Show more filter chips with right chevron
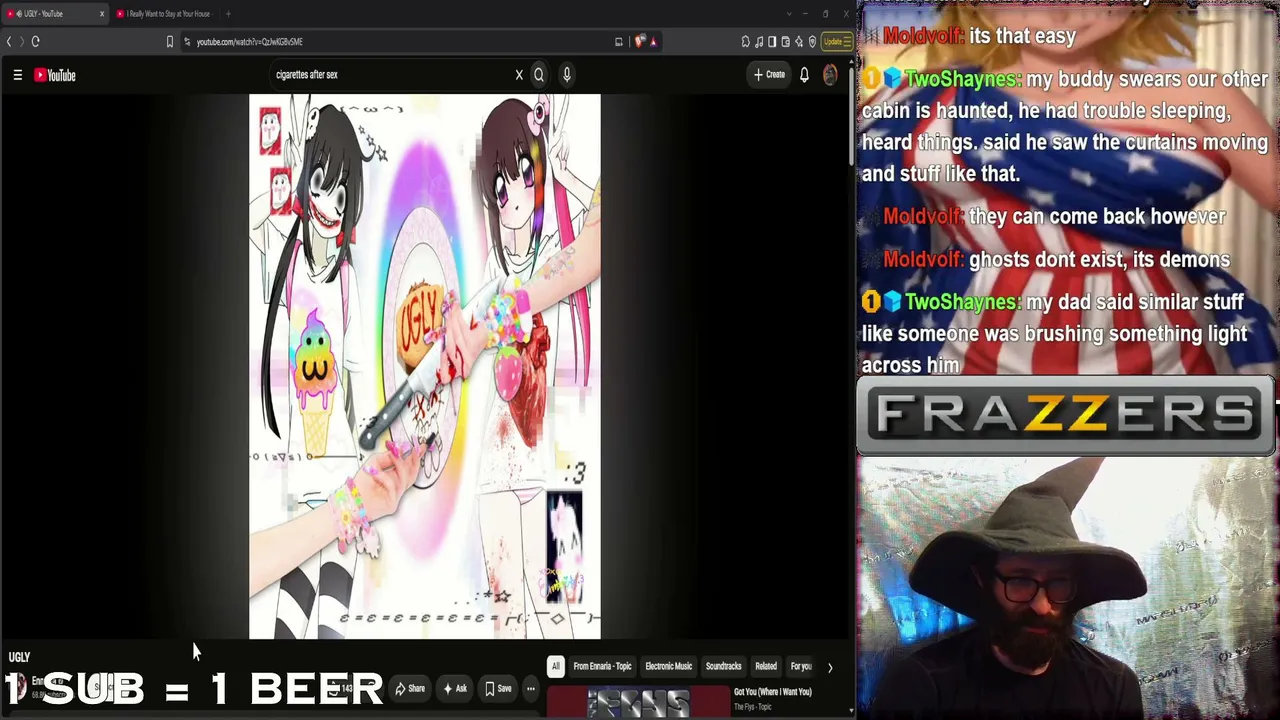 click(x=830, y=667)
